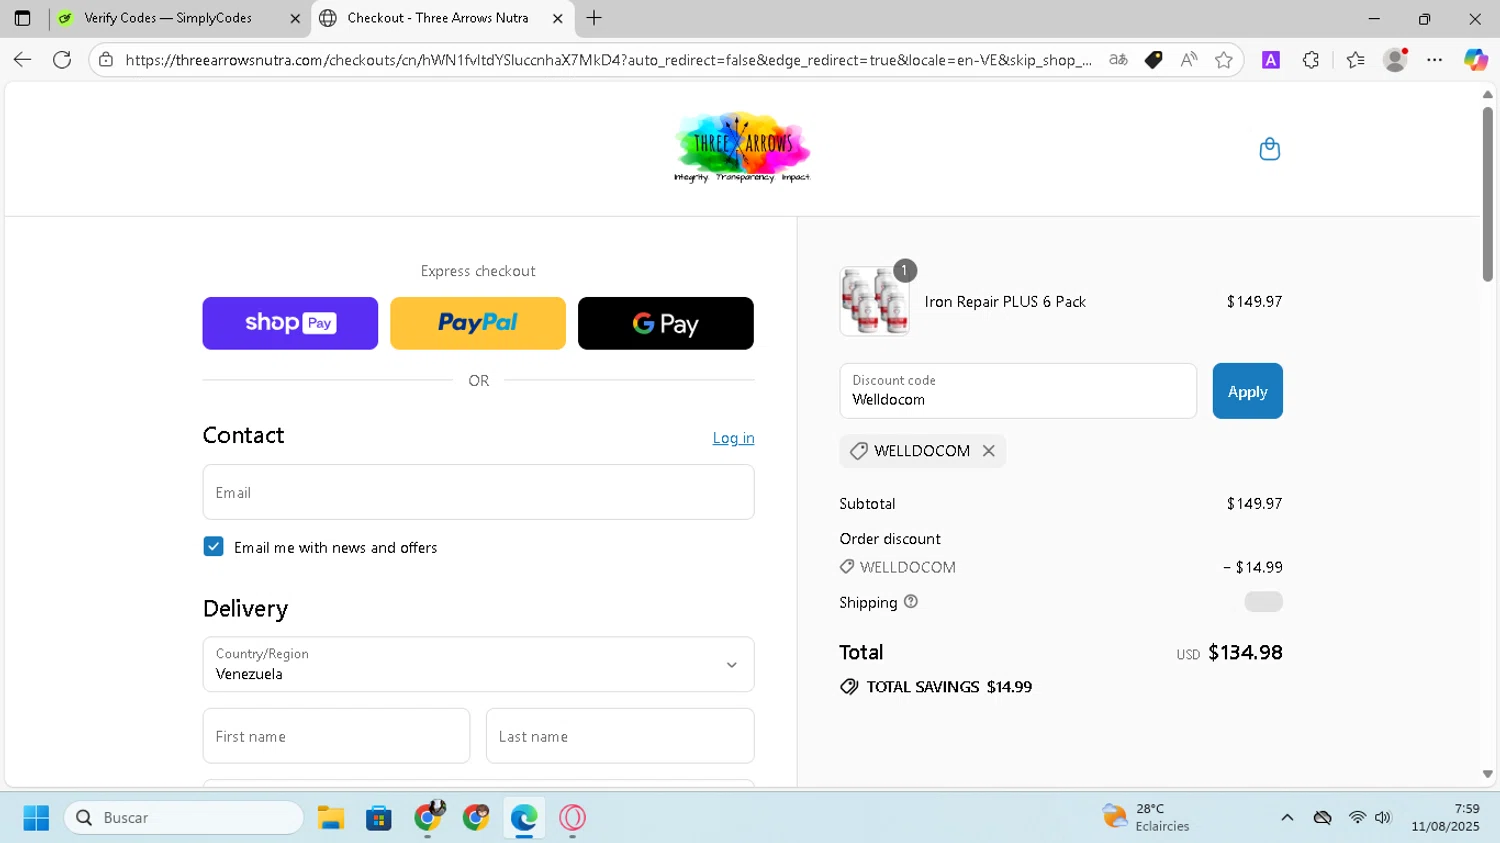Click the browser address bar URL
1500x843 pixels.
pos(608,60)
